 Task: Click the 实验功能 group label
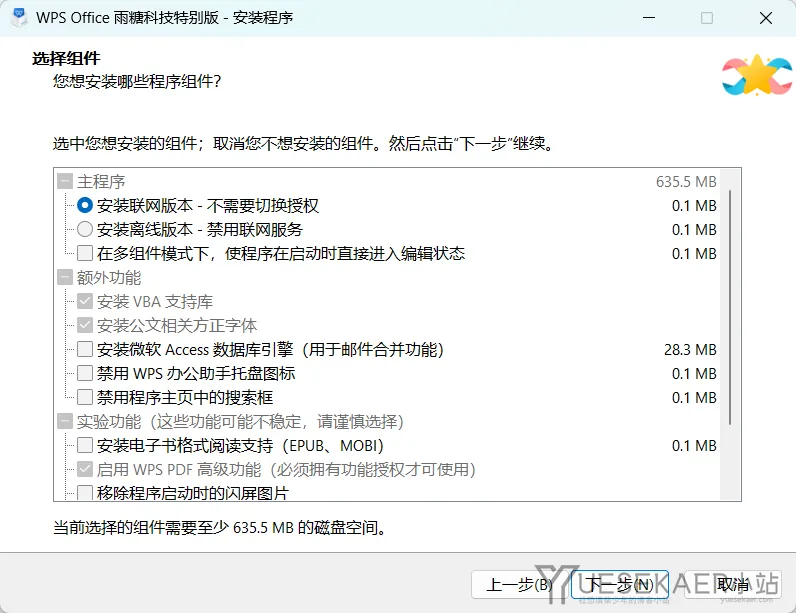tap(240, 421)
